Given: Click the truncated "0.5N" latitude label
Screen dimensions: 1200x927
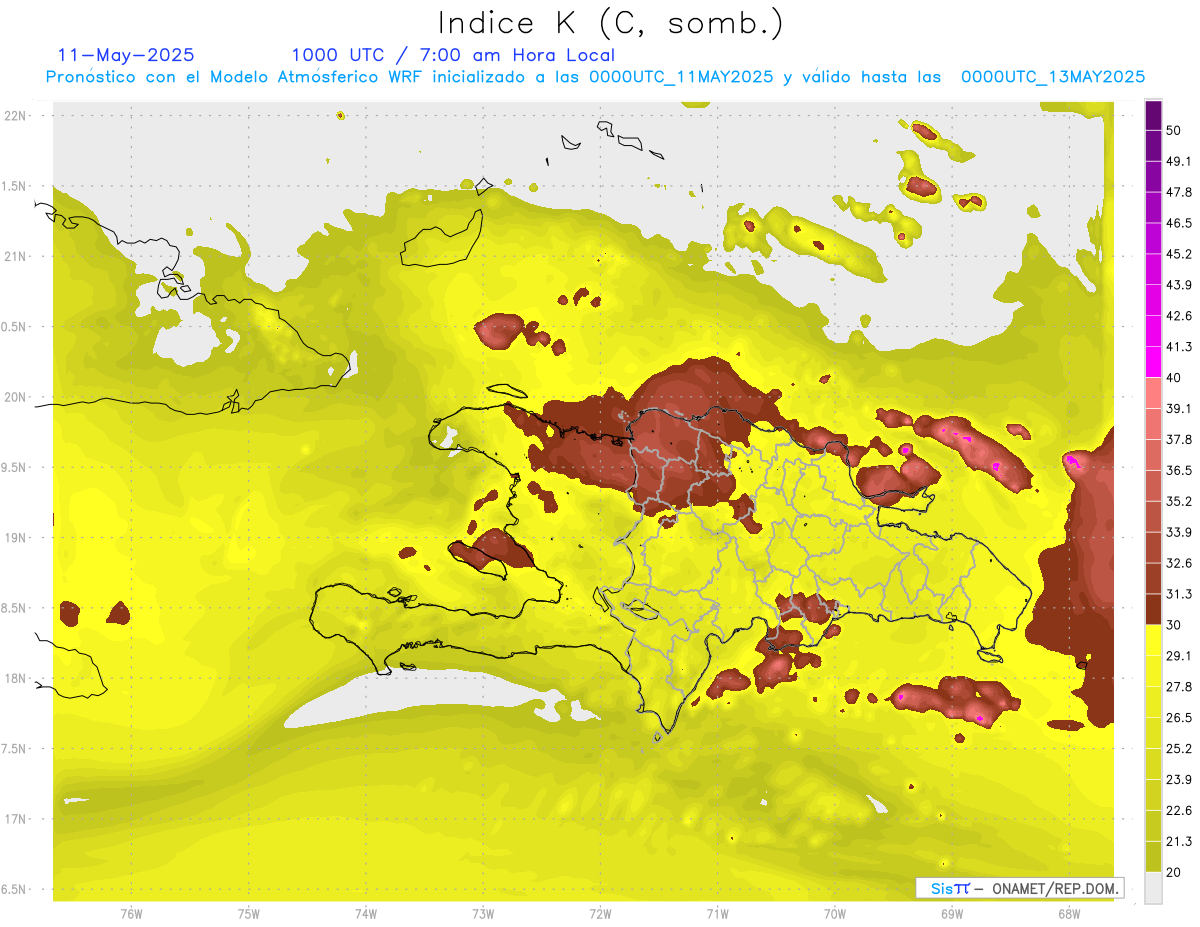Looking at the screenshot, I should 14,327.
